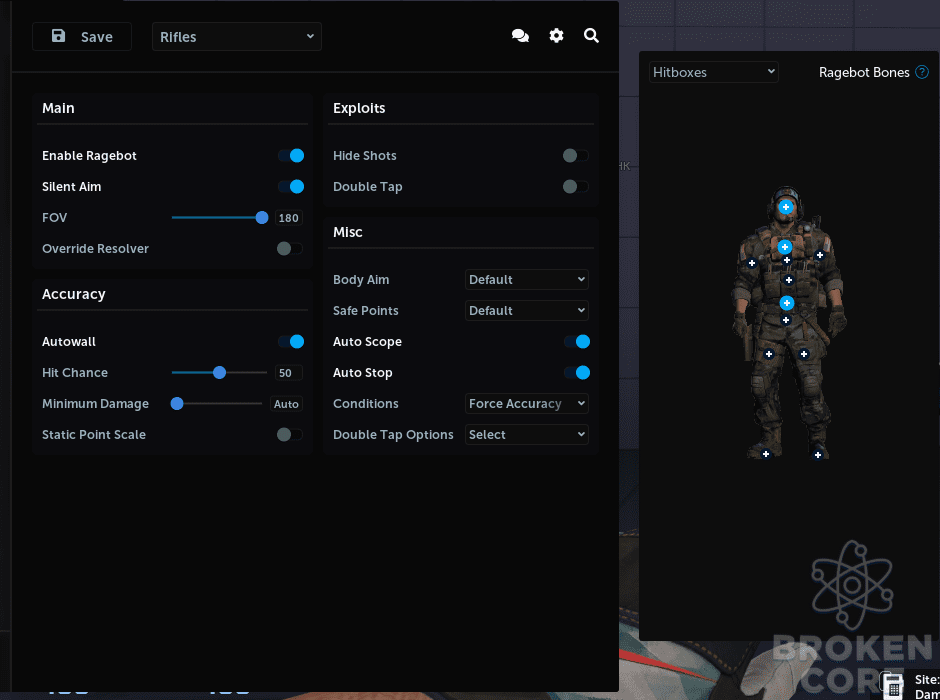Screen dimensions: 940x700
Task: Switch off the Auto Stop toggle
Action: click(577, 373)
